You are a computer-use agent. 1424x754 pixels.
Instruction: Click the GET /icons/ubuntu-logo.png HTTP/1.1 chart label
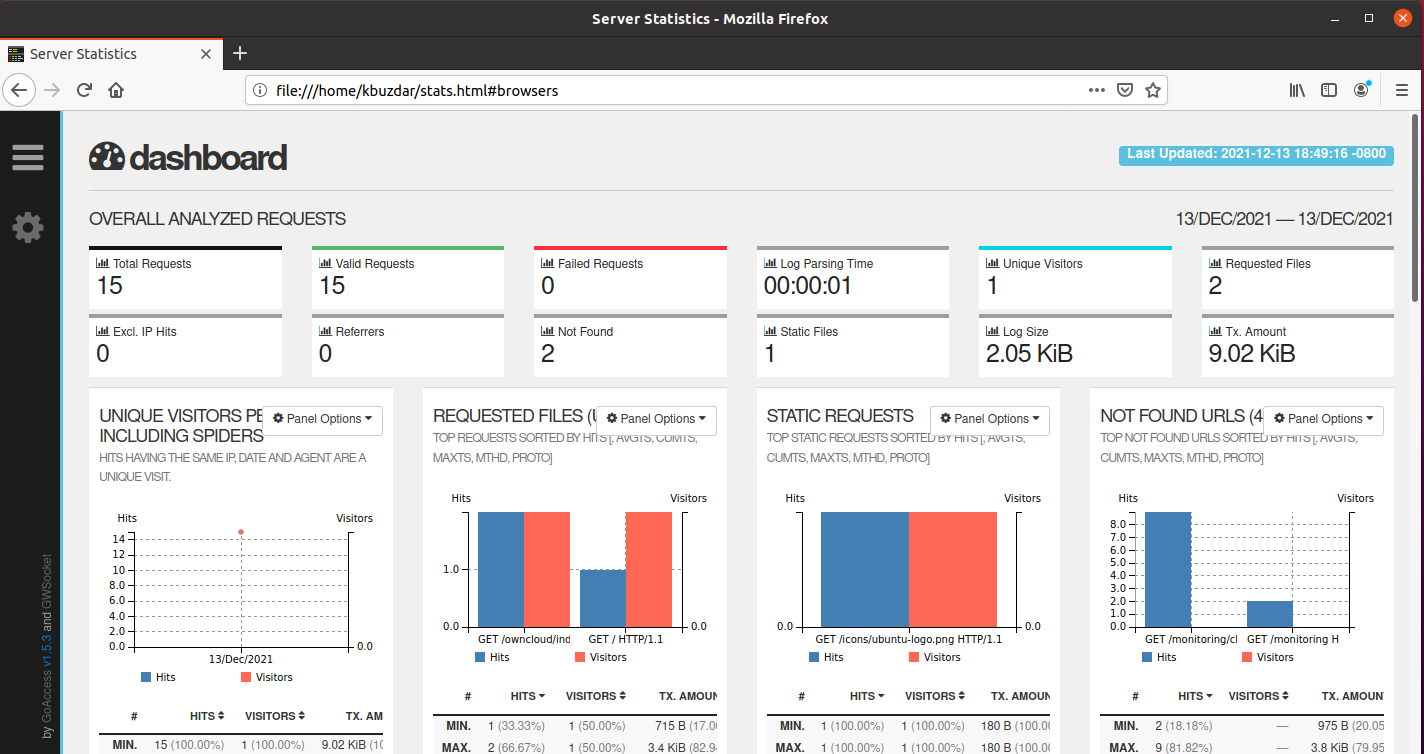908,639
